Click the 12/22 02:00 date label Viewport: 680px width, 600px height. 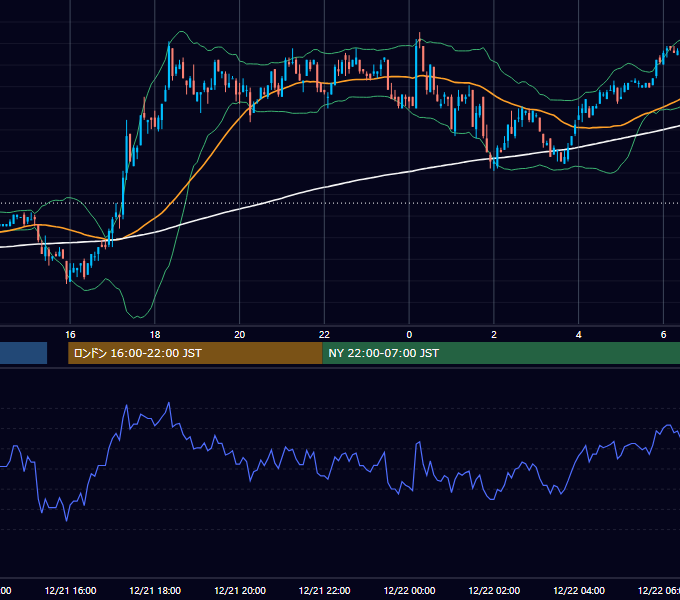pyautogui.click(x=494, y=590)
